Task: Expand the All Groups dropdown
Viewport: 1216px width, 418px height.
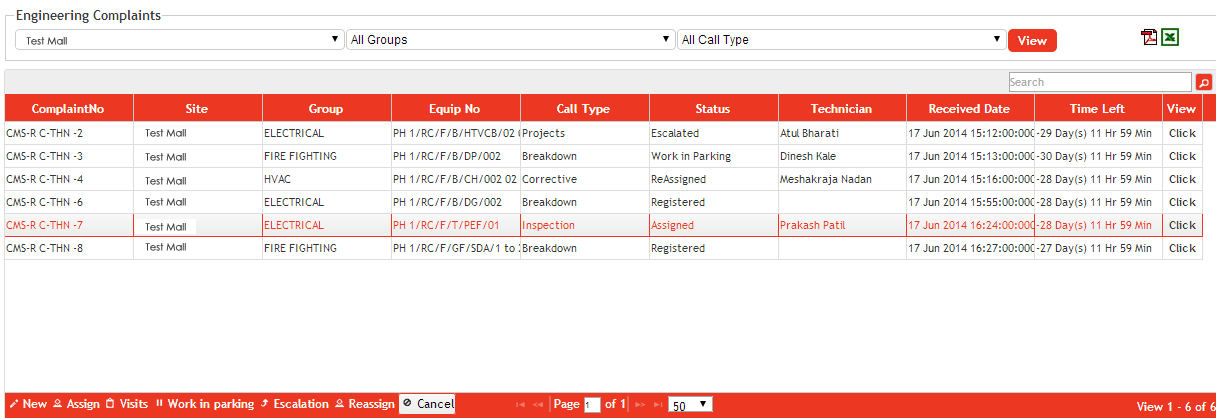Action: (x=510, y=40)
